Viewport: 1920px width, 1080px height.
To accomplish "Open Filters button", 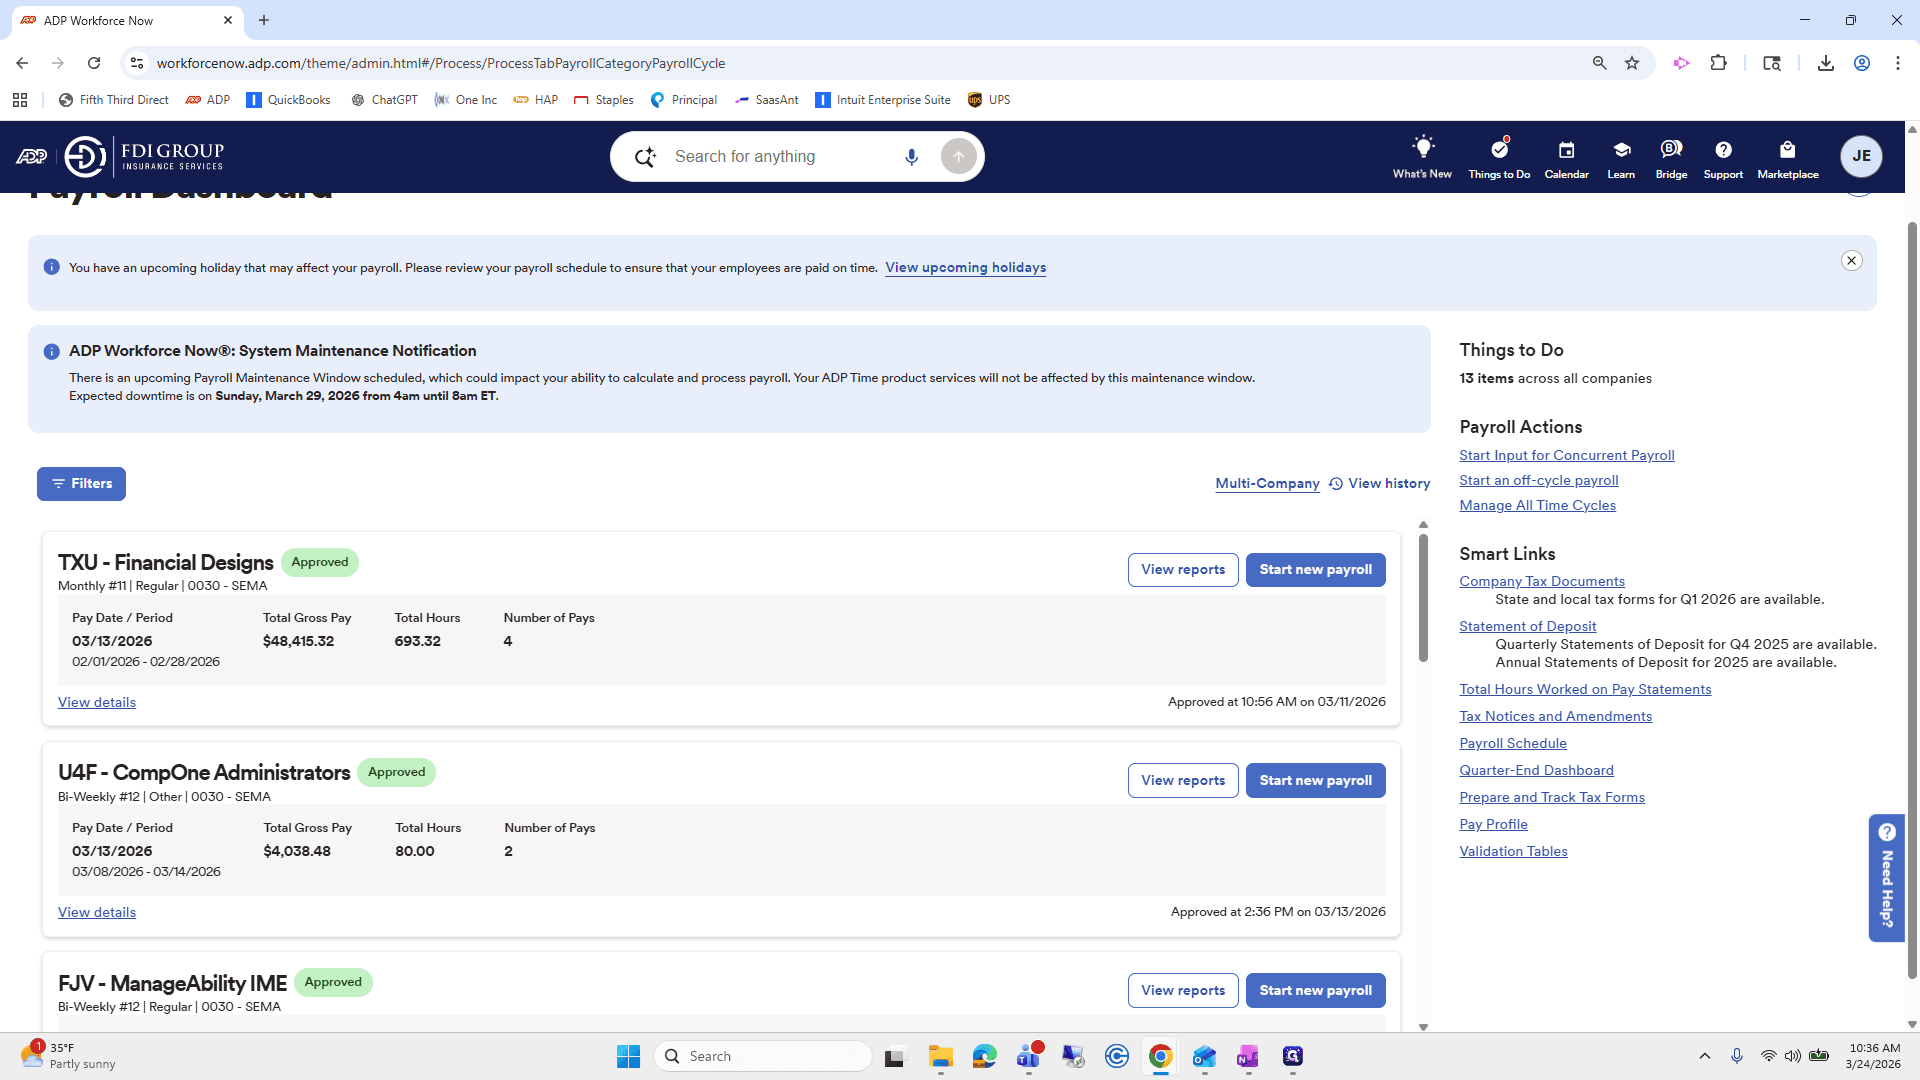I will coord(81,484).
